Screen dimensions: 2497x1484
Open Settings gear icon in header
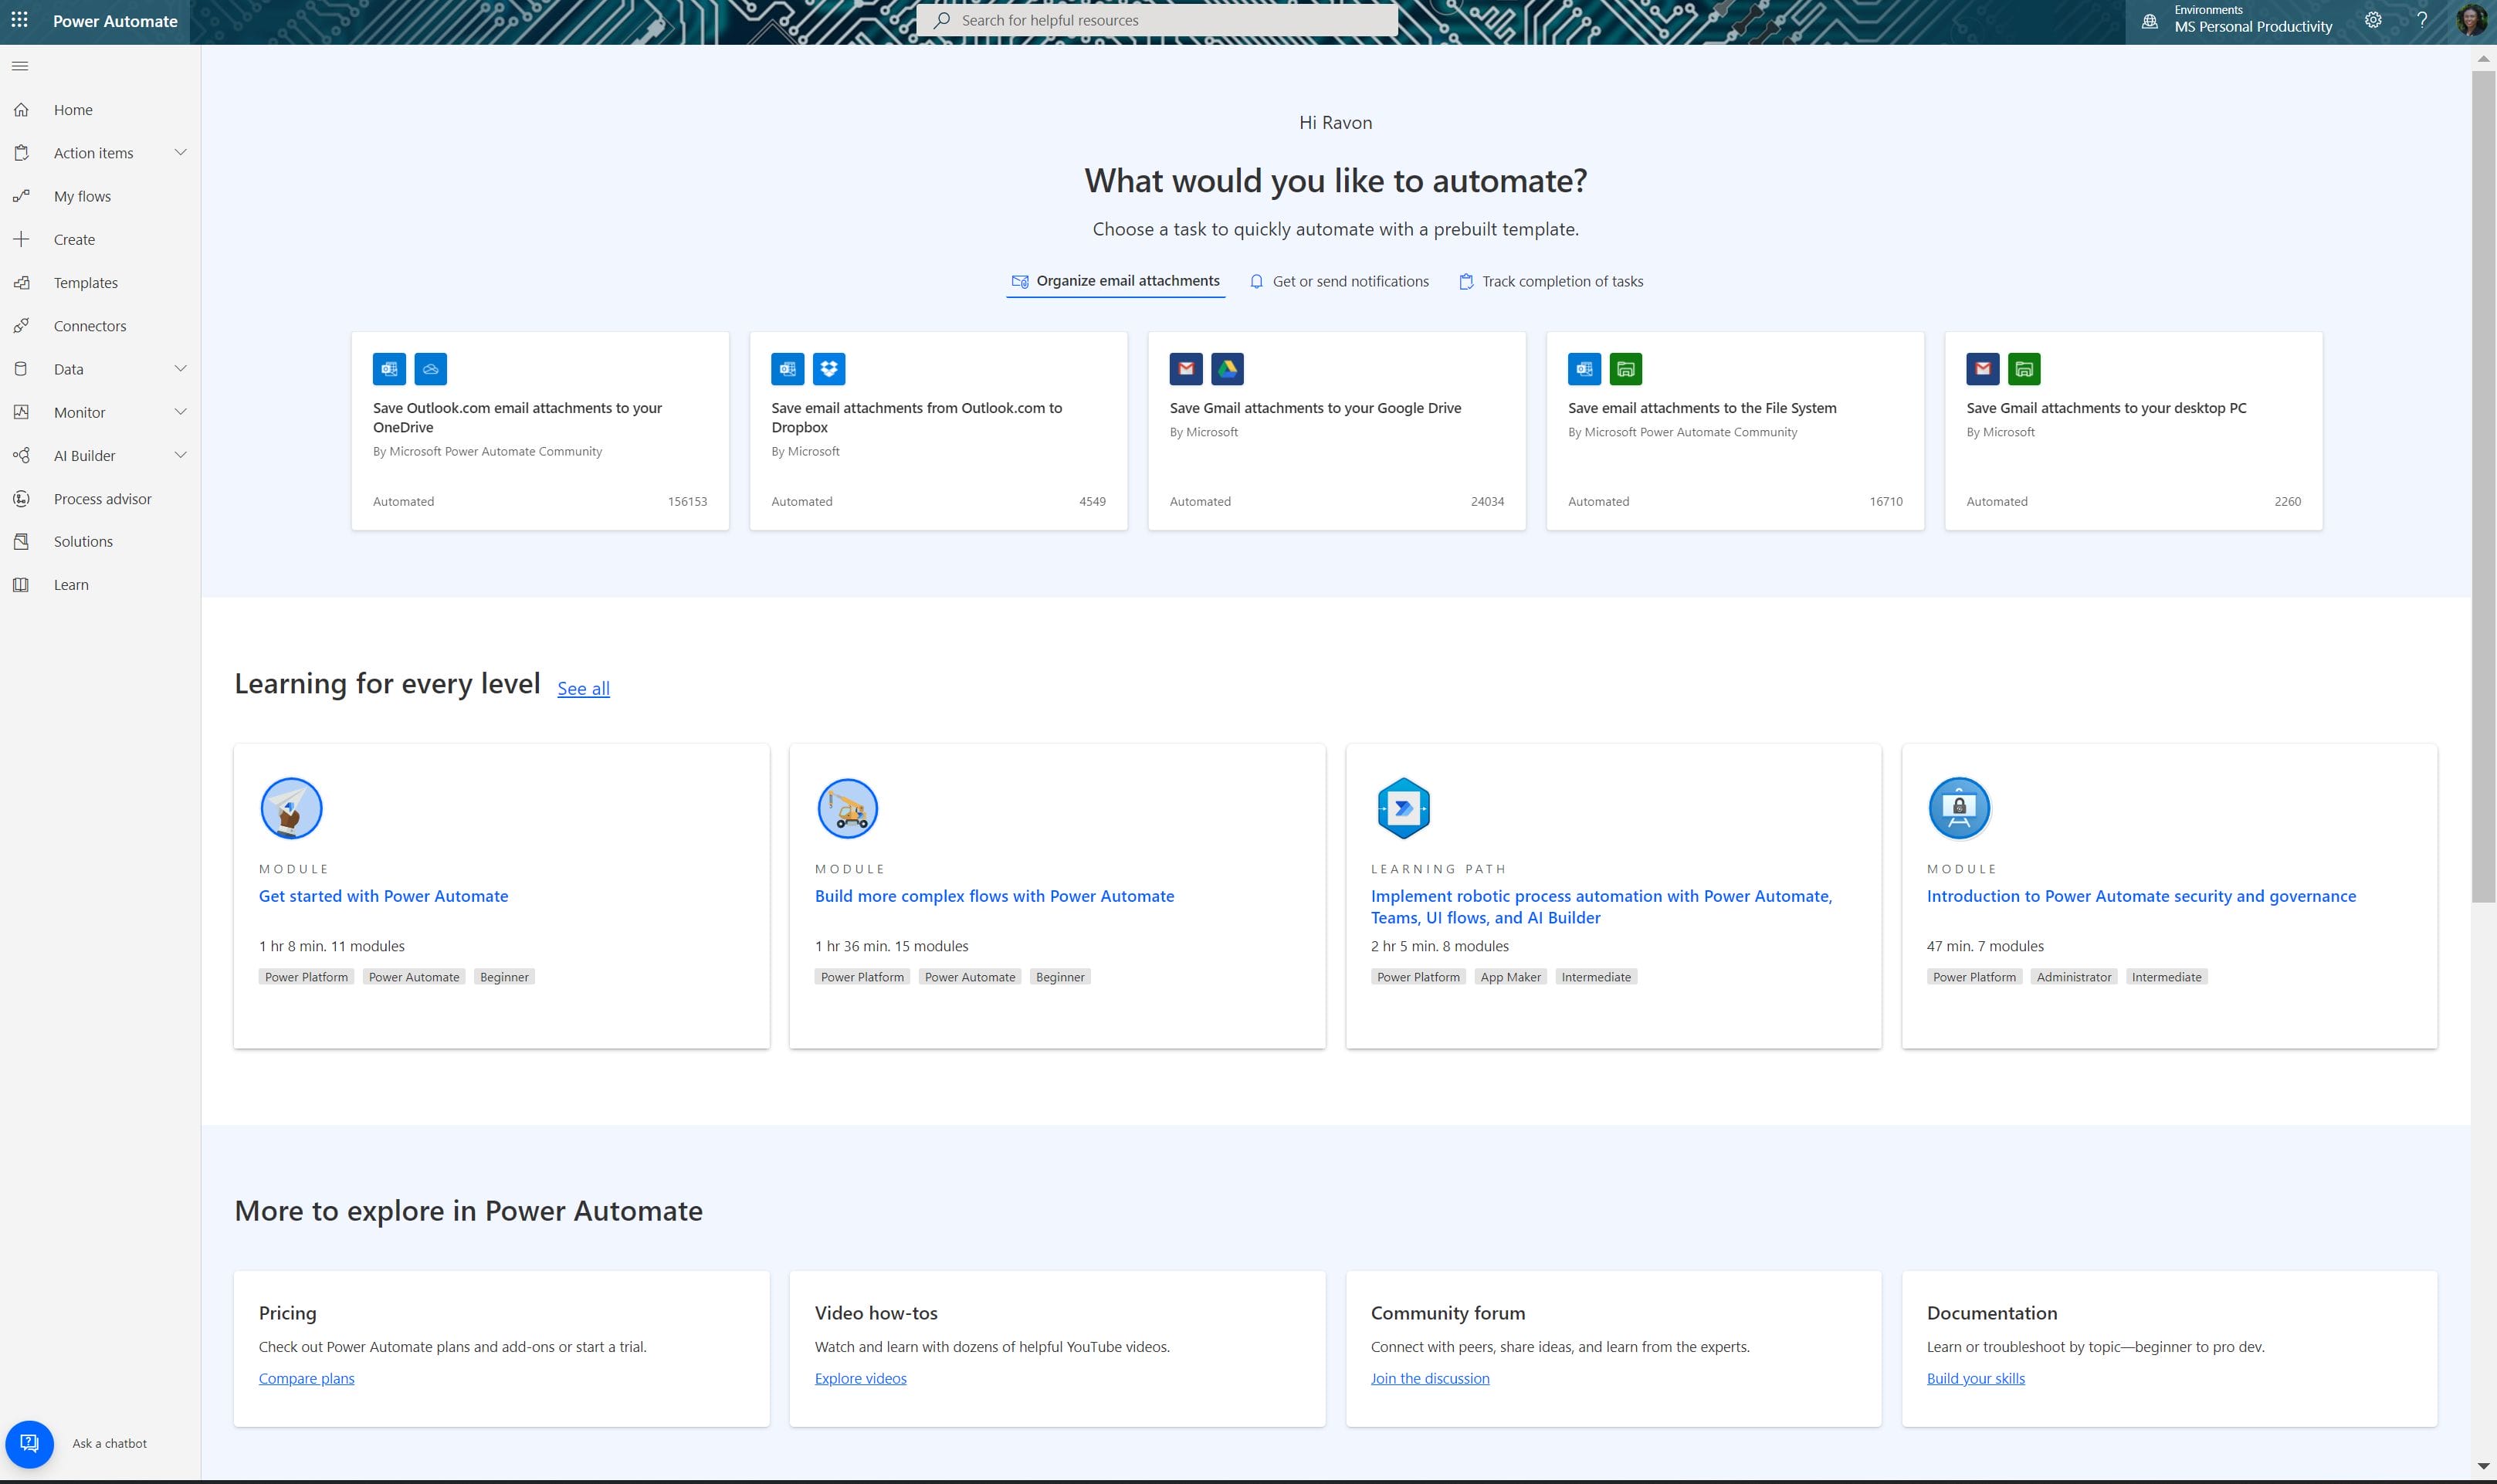(2373, 20)
